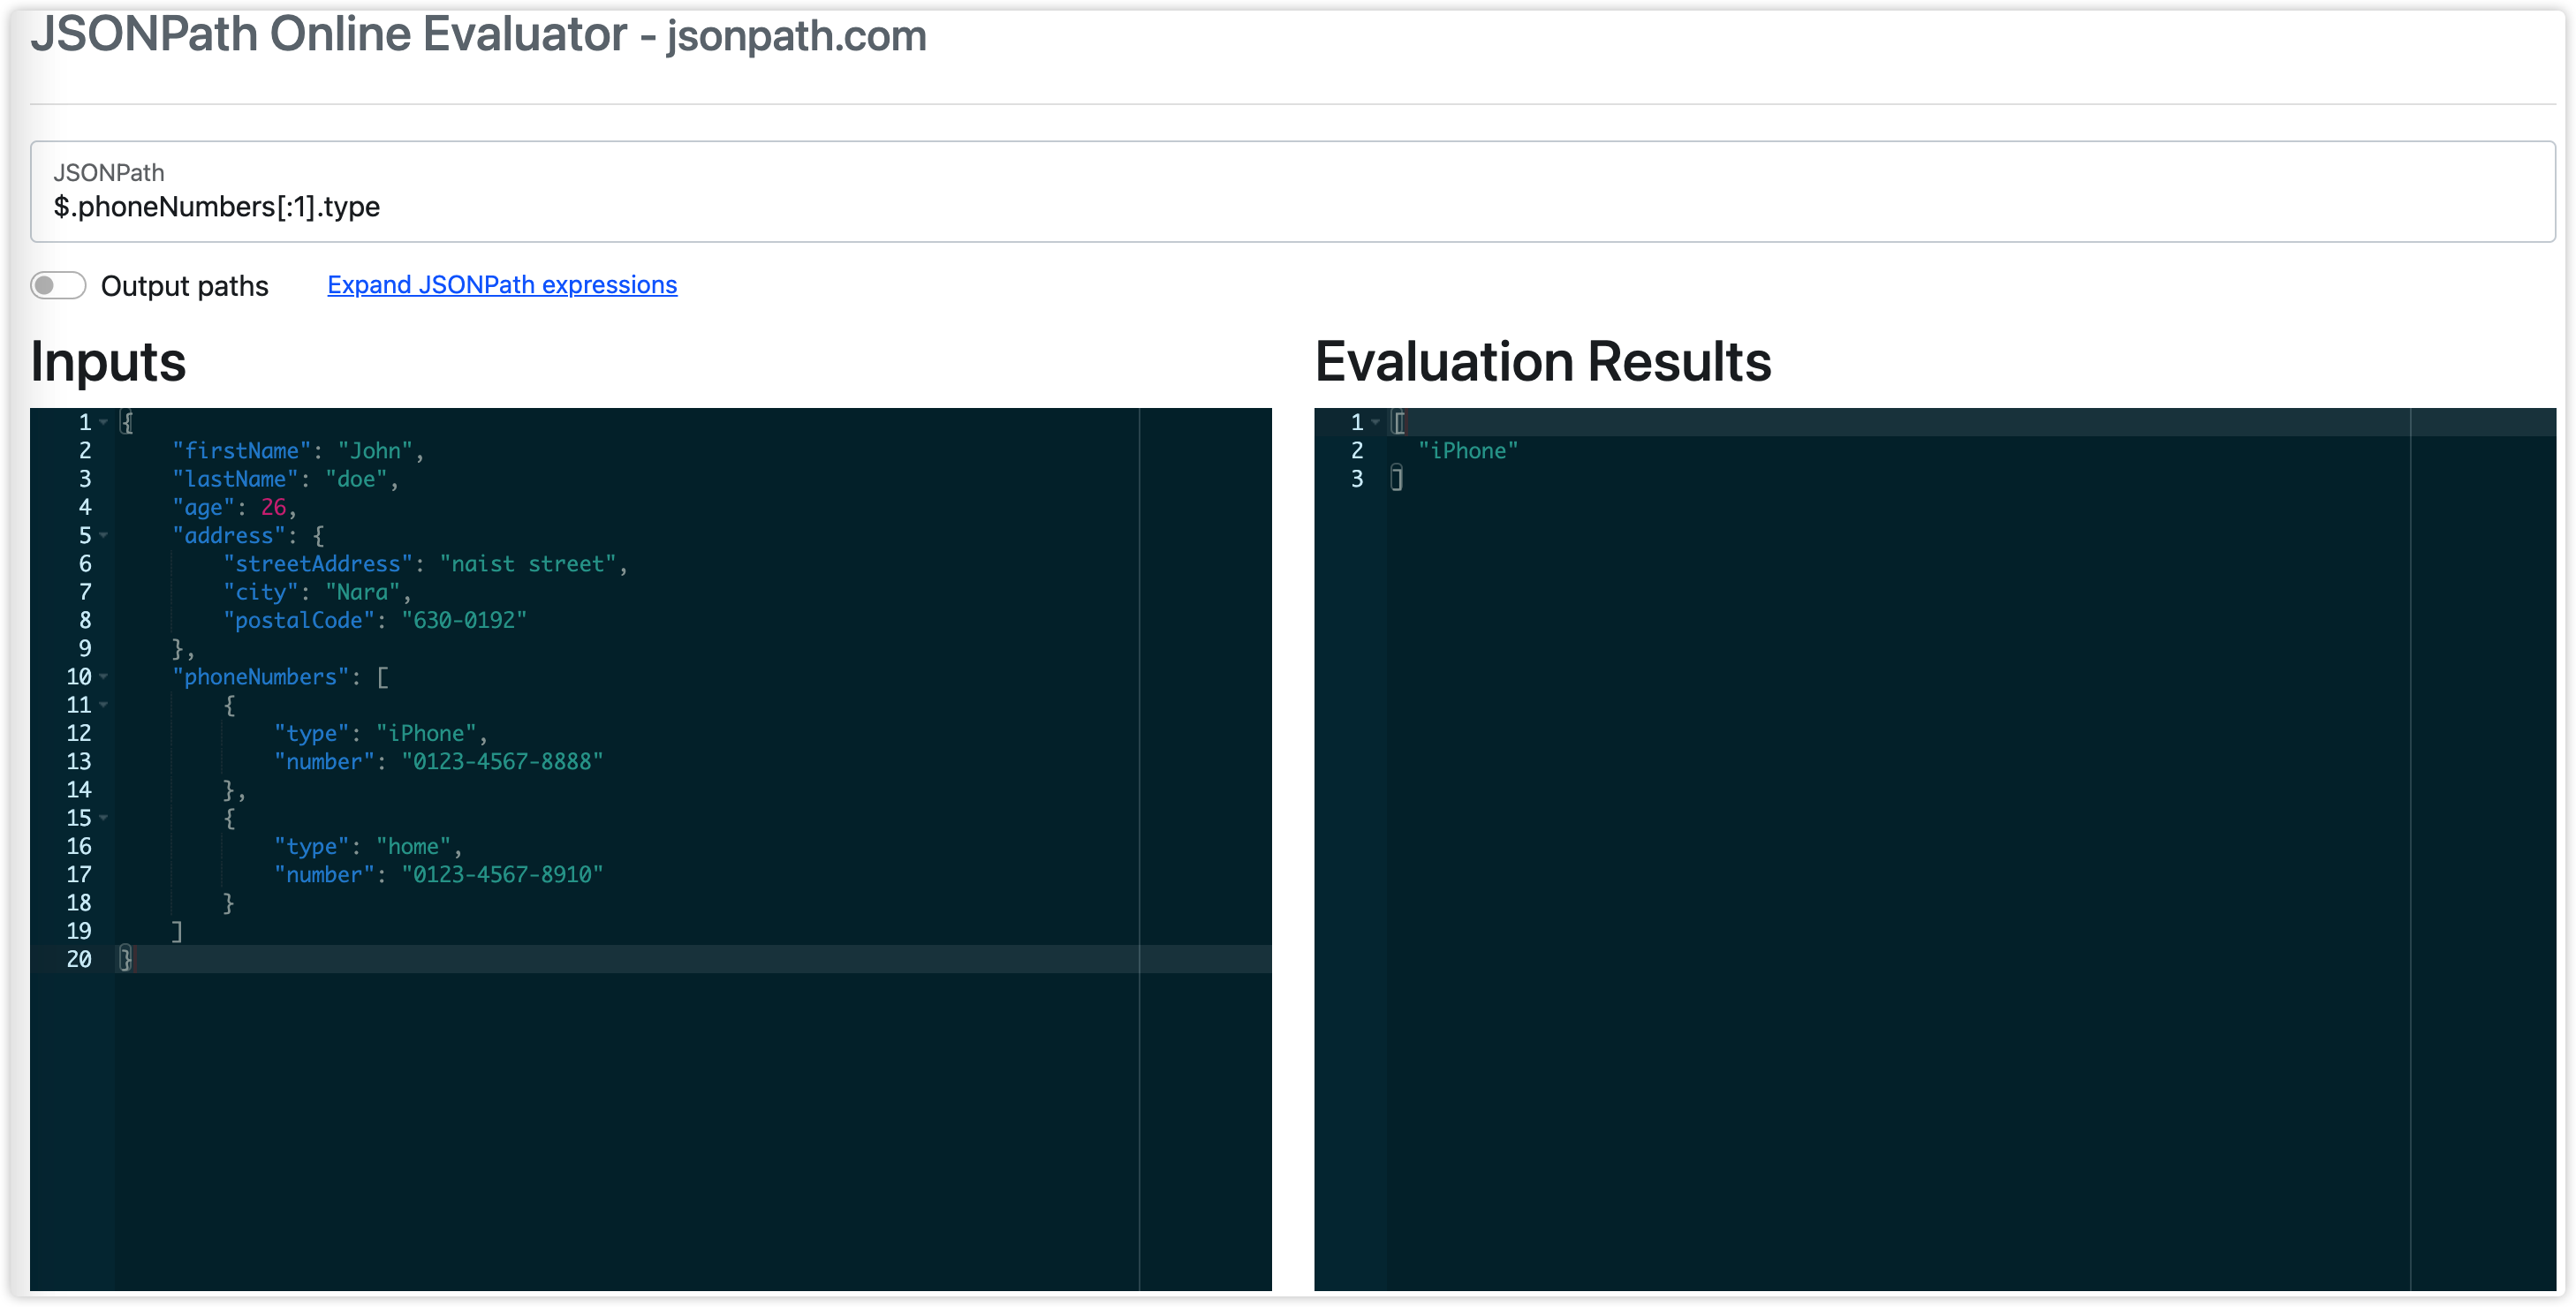This screenshot has height=1307, width=2576.
Task: Toggle the Output paths switch
Action: tap(58, 286)
